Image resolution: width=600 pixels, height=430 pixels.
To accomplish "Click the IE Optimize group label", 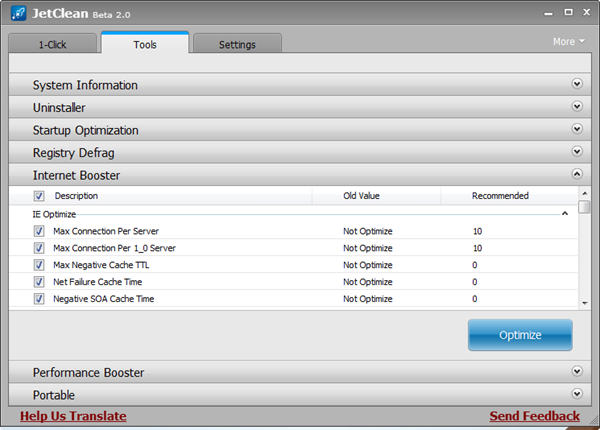I will (x=54, y=214).
